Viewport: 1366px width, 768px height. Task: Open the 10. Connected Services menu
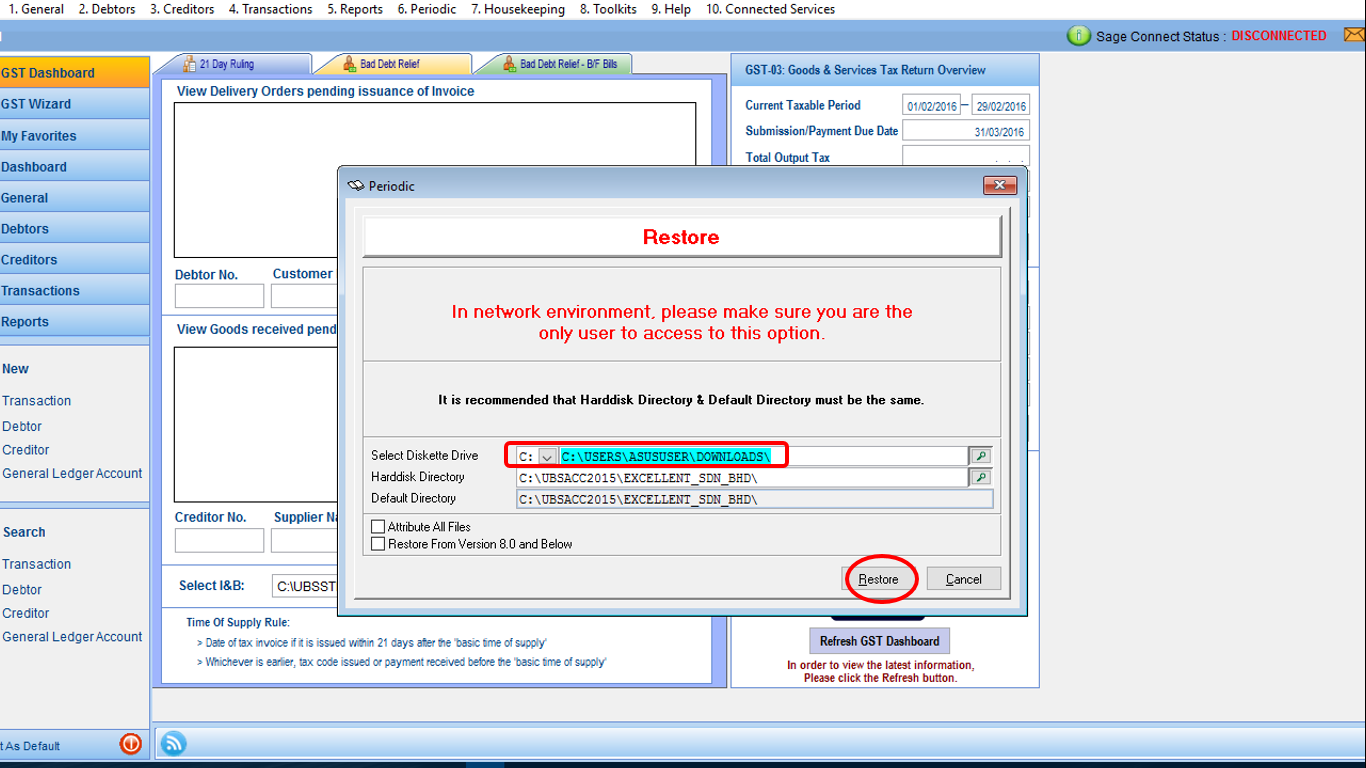tap(770, 9)
